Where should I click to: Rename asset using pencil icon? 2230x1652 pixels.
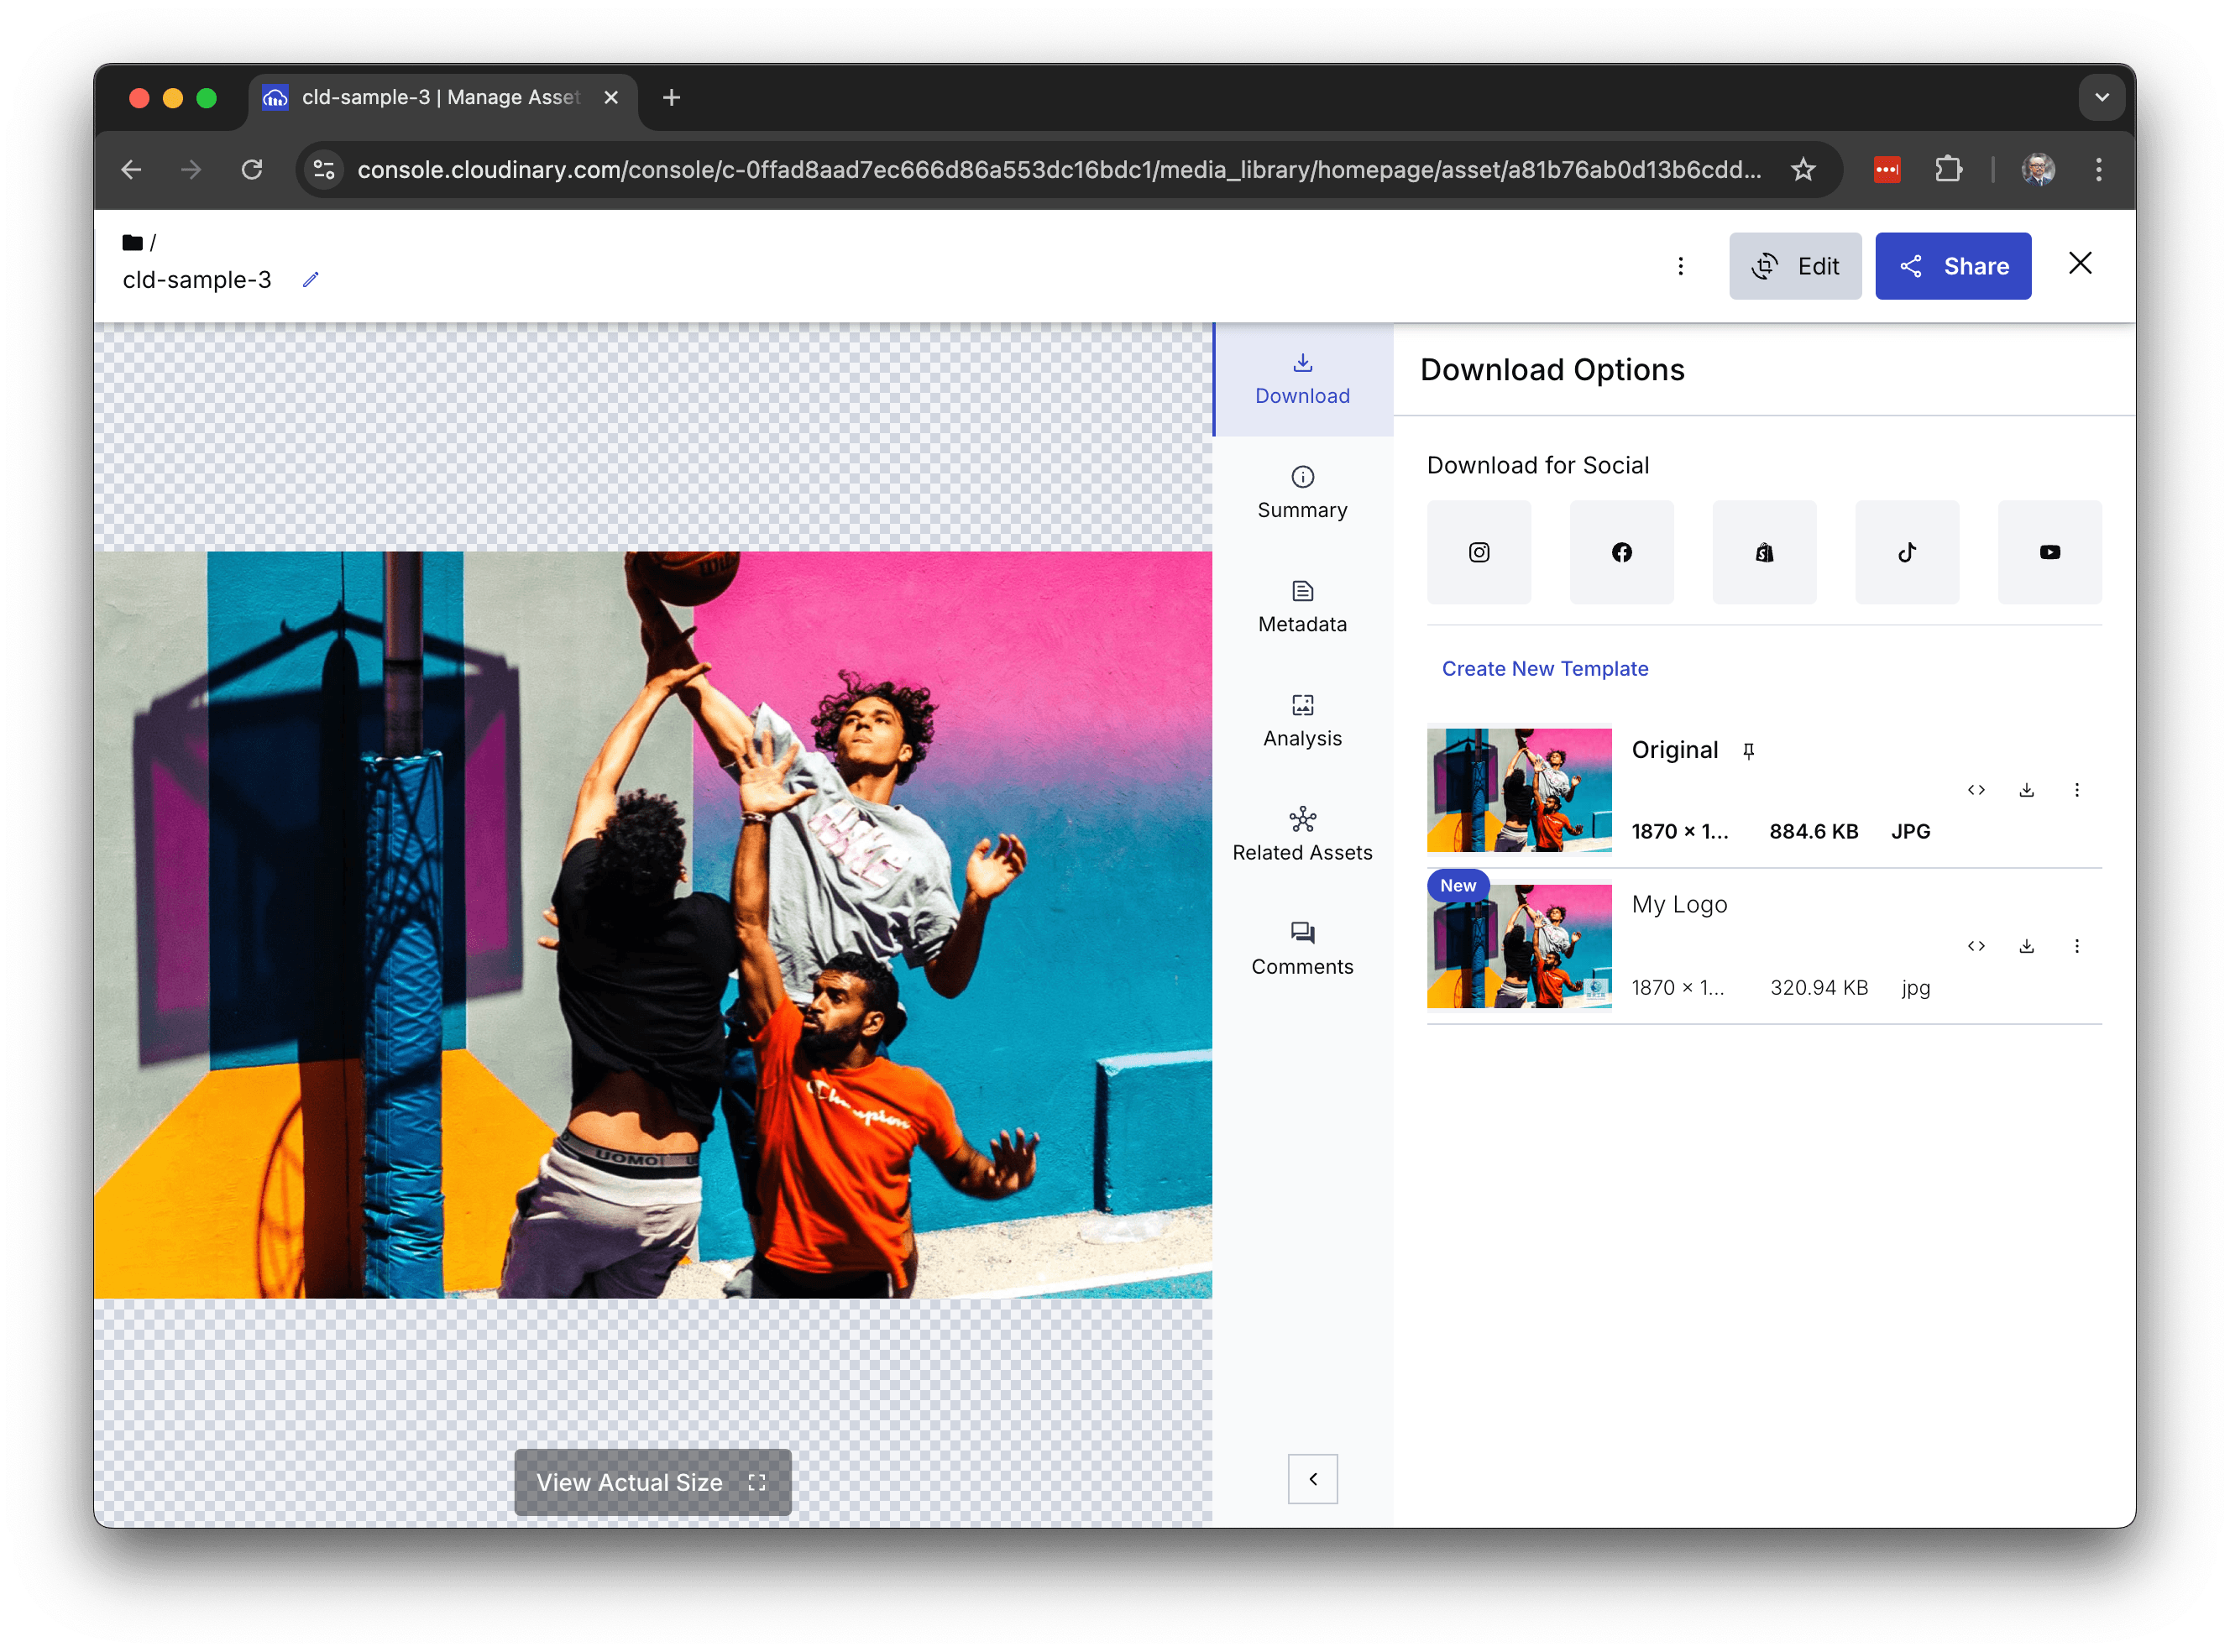311,280
